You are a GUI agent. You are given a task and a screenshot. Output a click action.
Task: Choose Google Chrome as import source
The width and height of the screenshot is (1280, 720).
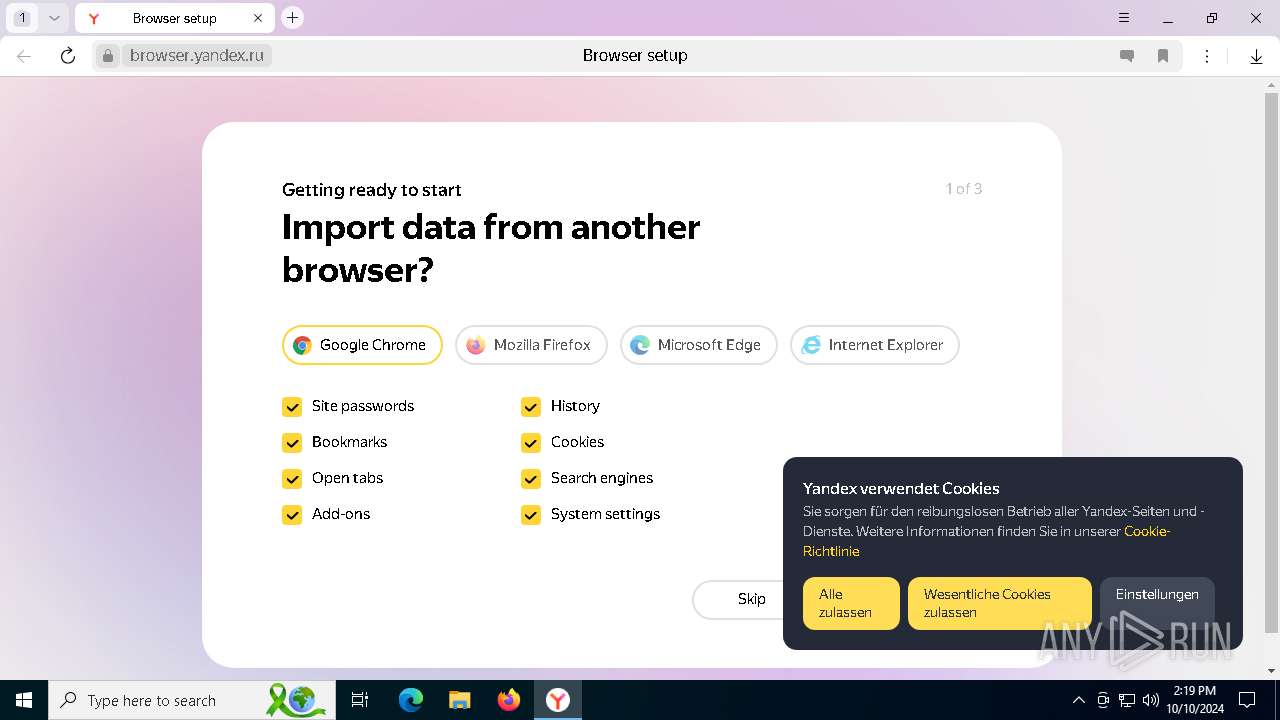point(362,345)
